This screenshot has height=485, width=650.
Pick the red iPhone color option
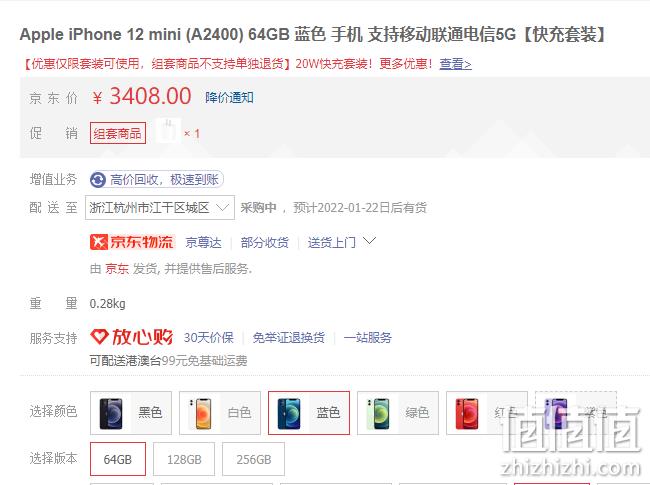click(487, 413)
